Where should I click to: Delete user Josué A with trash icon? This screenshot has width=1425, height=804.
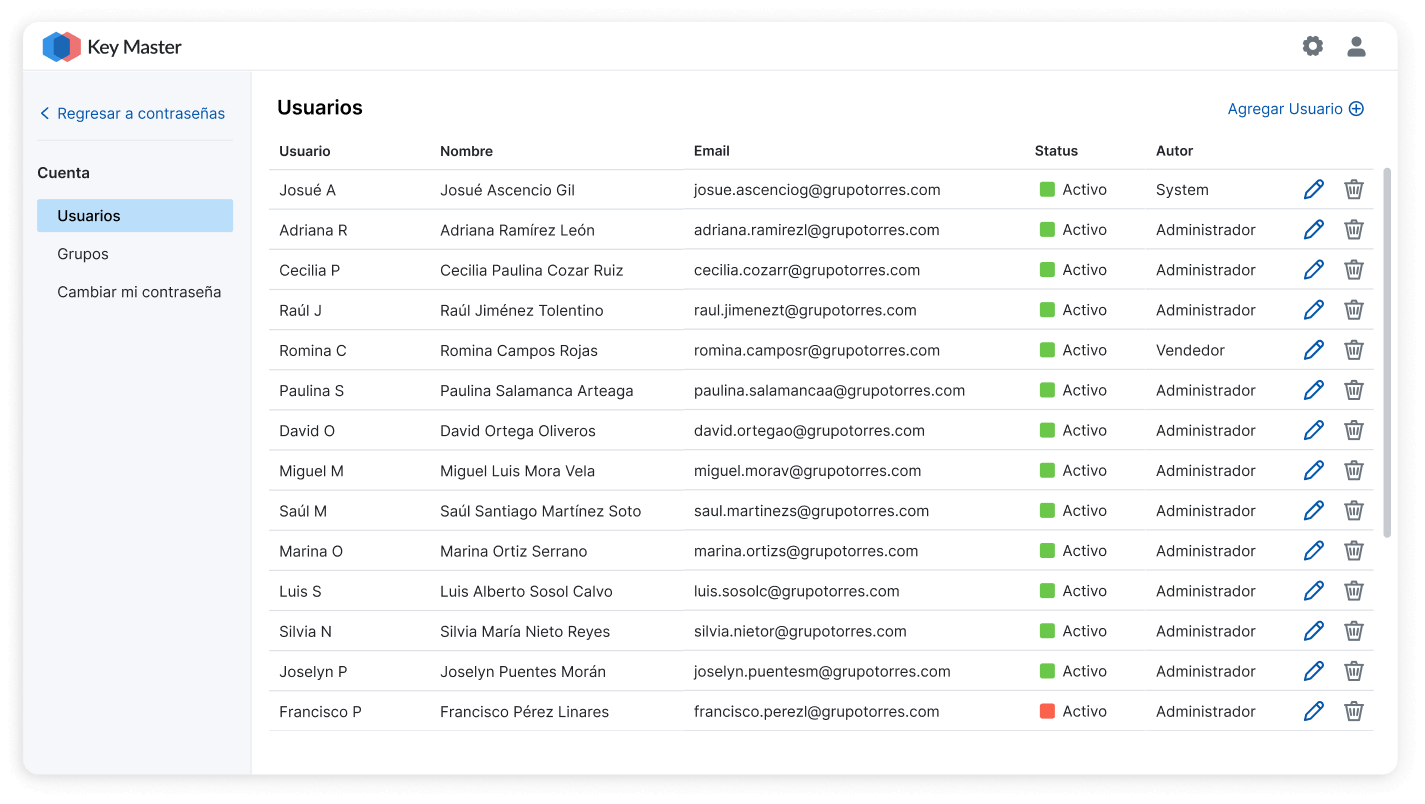tap(1354, 190)
